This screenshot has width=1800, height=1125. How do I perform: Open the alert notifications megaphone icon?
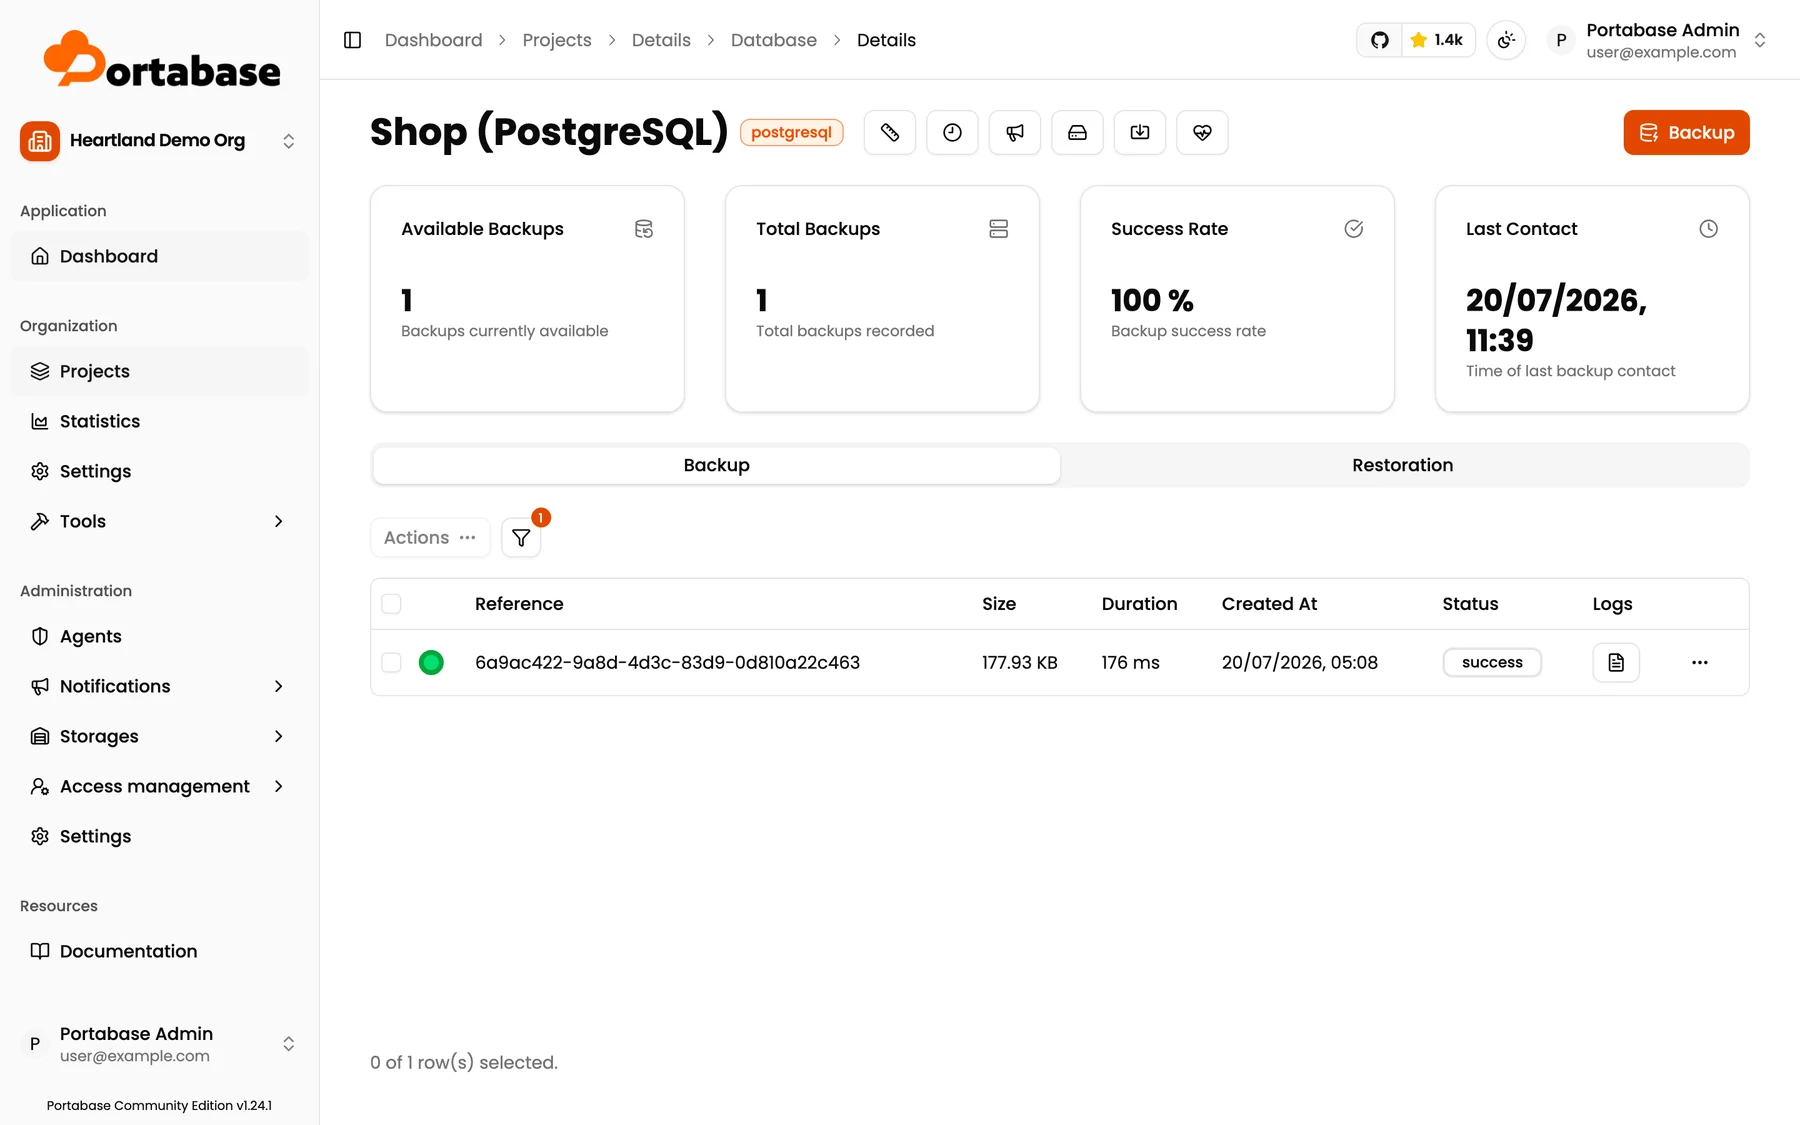tap(1015, 132)
